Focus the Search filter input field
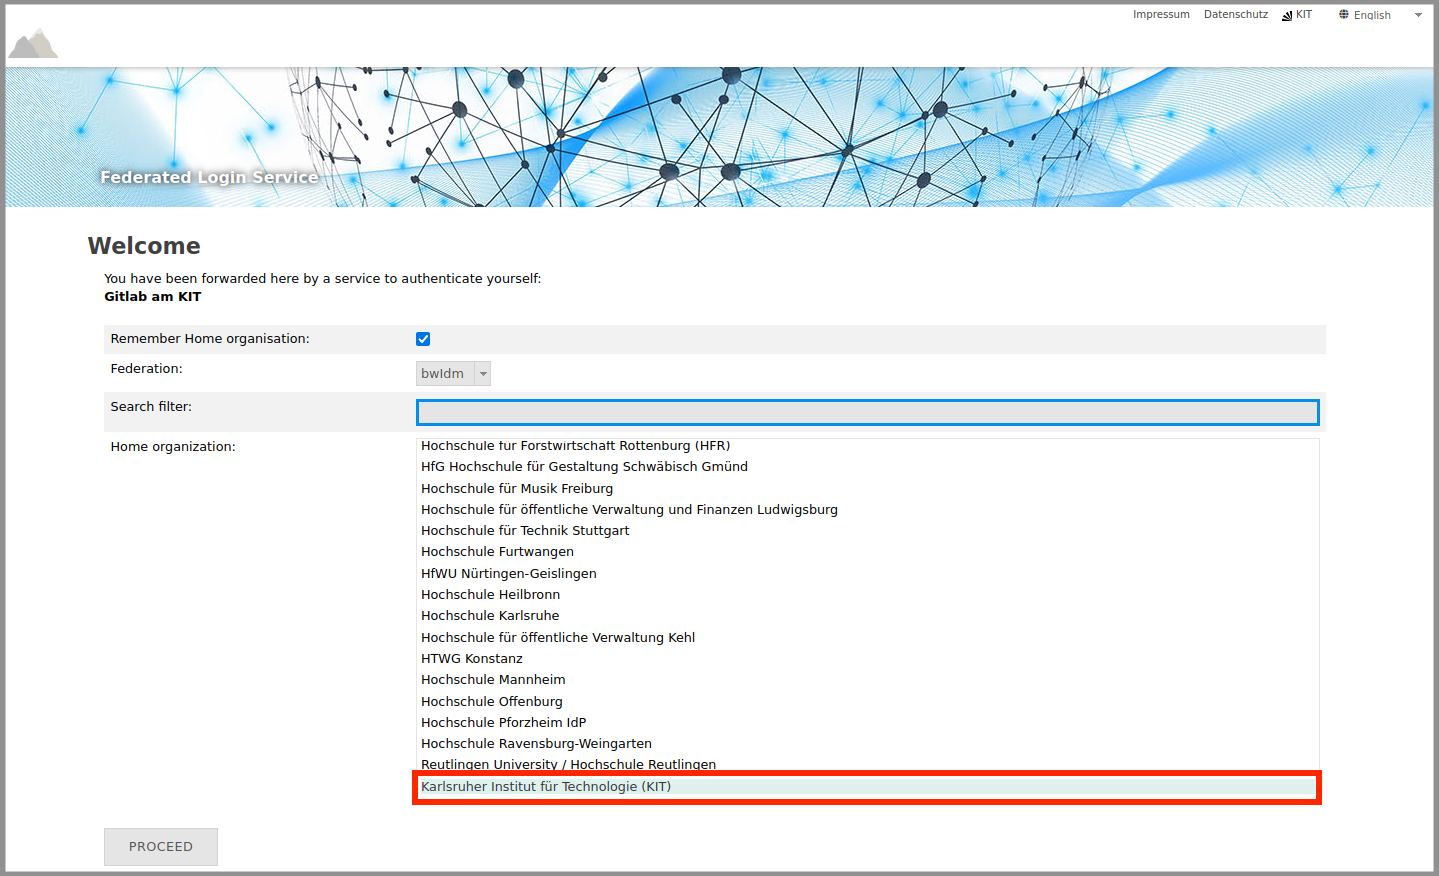This screenshot has height=876, width=1439. click(x=867, y=412)
